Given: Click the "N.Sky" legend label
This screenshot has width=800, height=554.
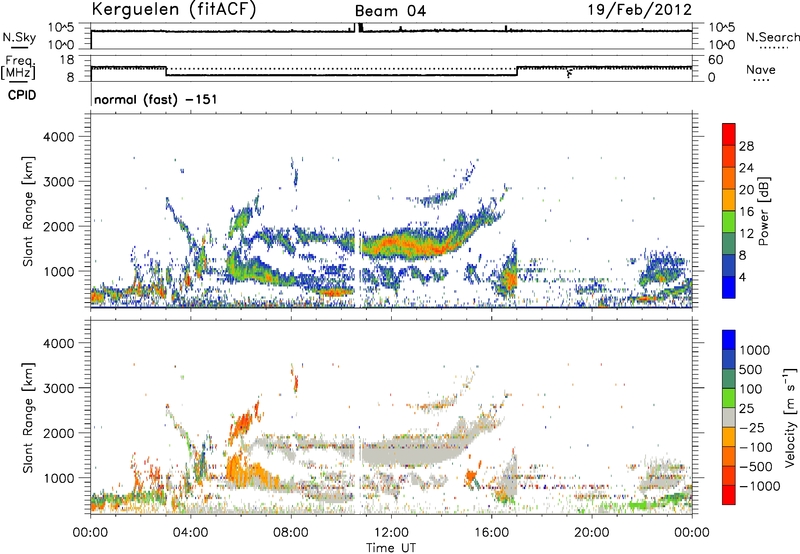Looking at the screenshot, I should click(19, 37).
